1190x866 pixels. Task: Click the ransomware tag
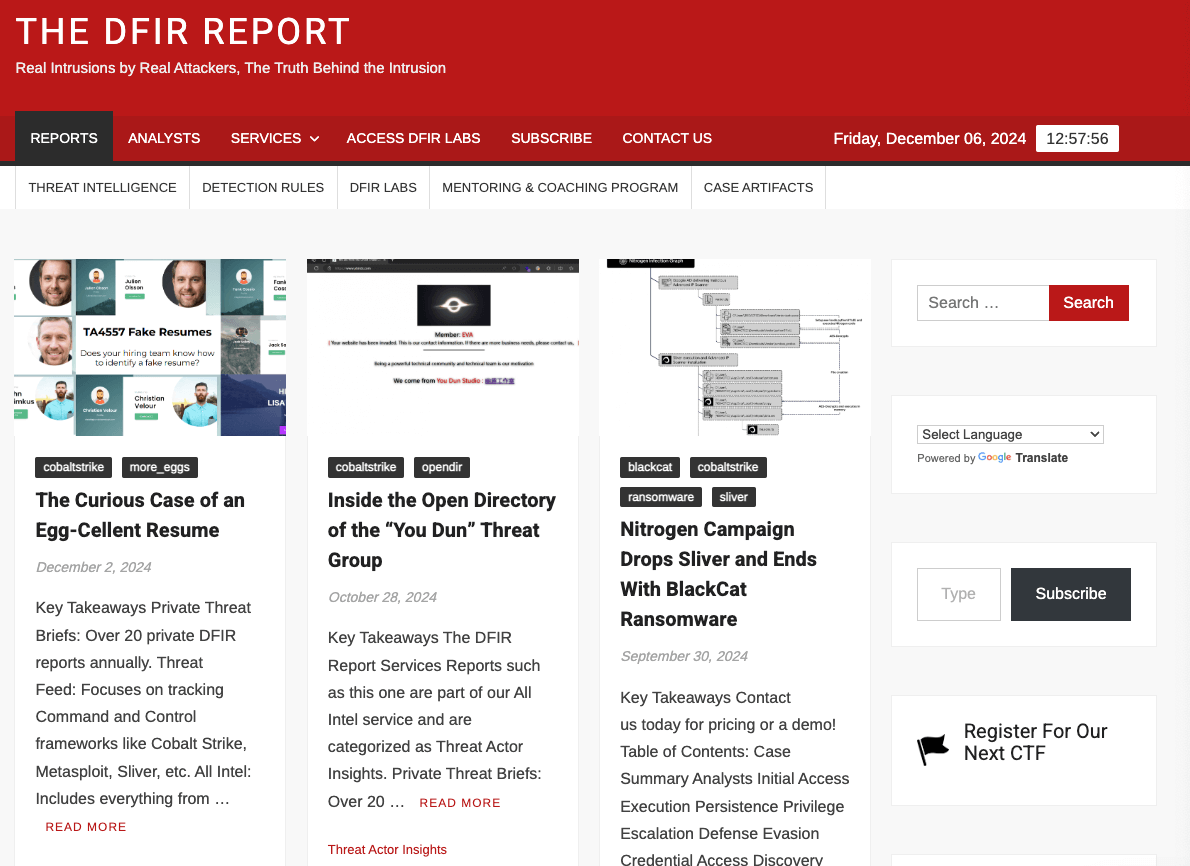[661, 497]
